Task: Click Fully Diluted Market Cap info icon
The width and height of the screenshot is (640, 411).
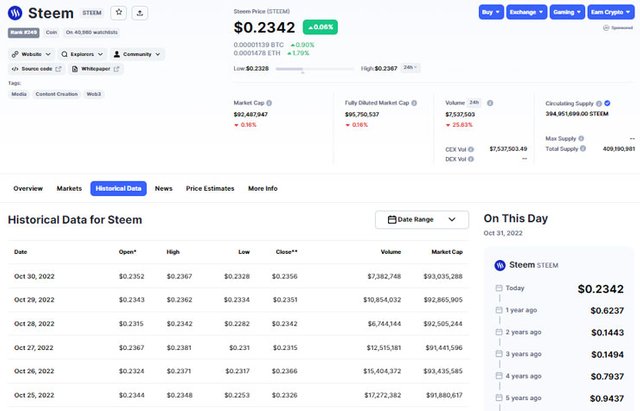Action: pyautogui.click(x=414, y=103)
